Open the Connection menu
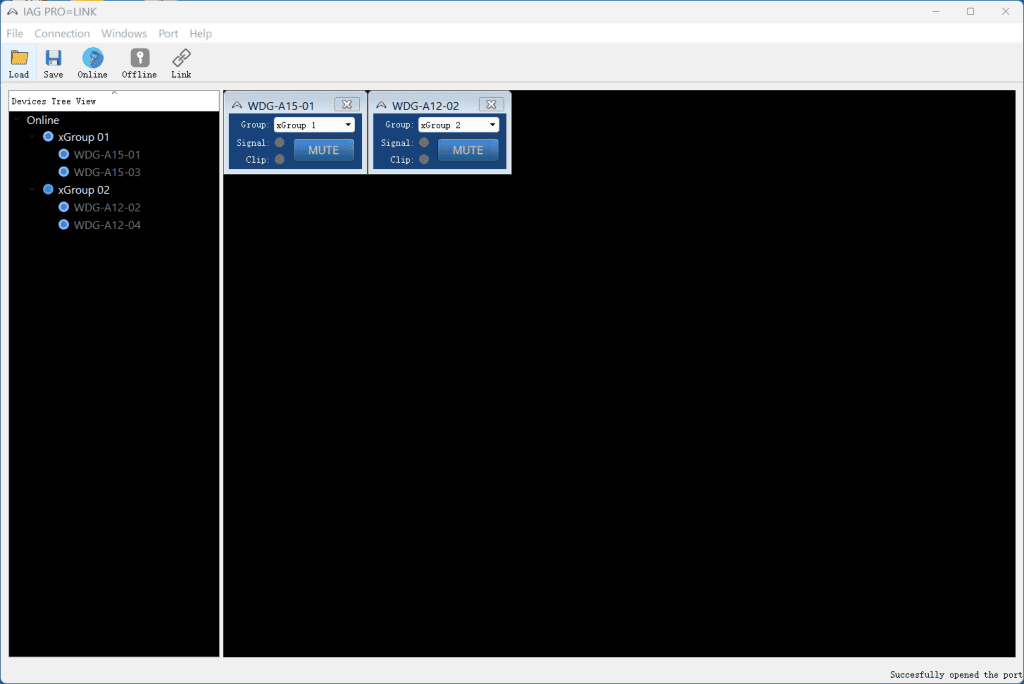The image size is (1024, 684). 62,33
